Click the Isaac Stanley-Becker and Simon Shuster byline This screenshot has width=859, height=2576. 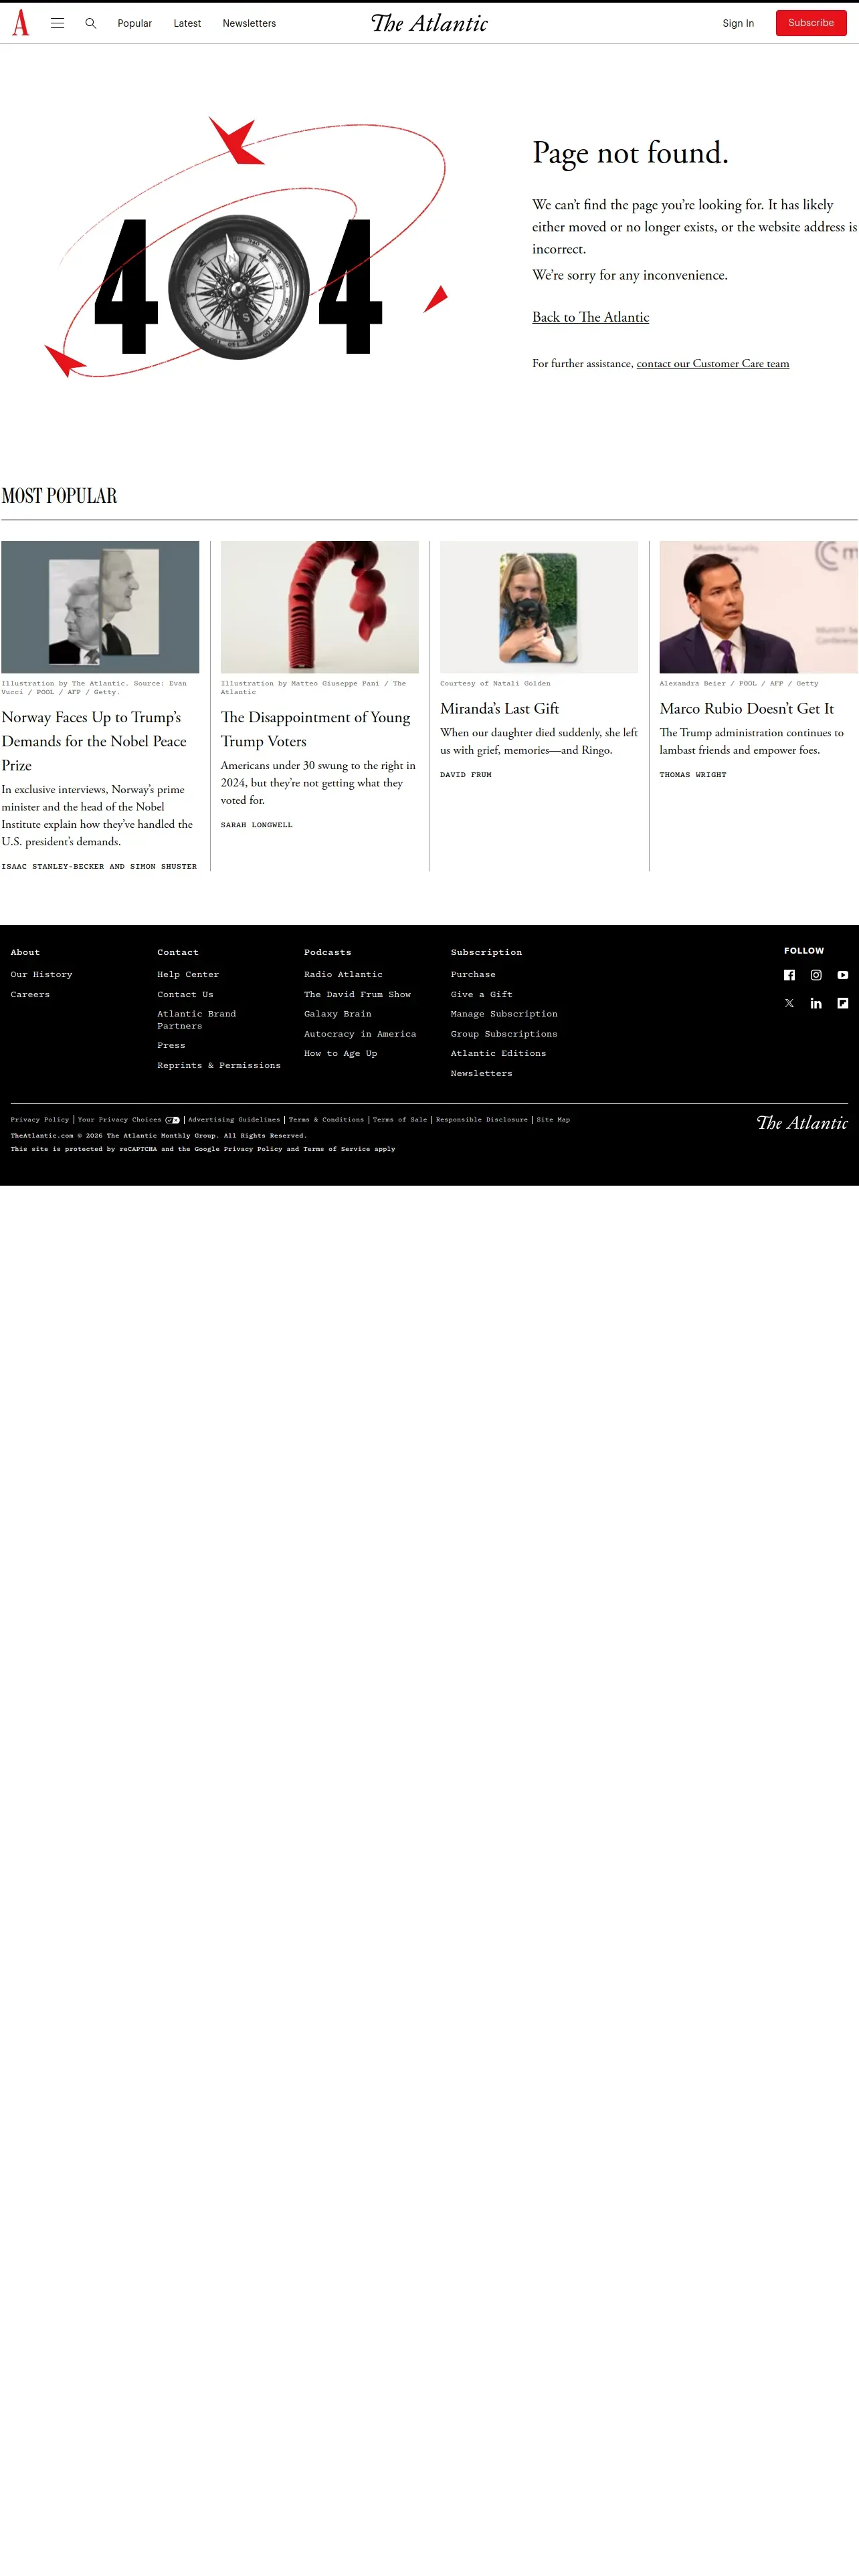click(99, 866)
